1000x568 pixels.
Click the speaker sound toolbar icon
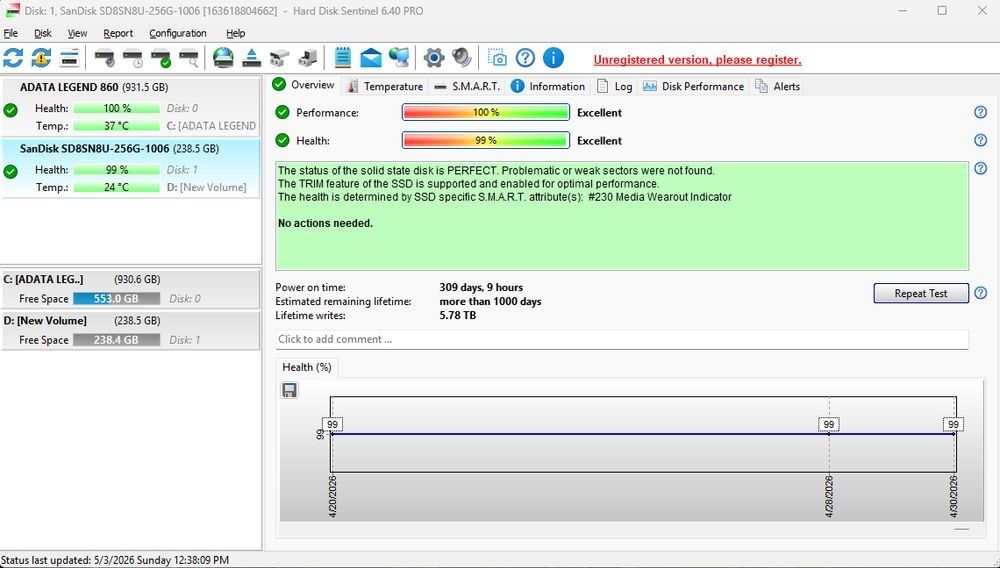pos(462,58)
